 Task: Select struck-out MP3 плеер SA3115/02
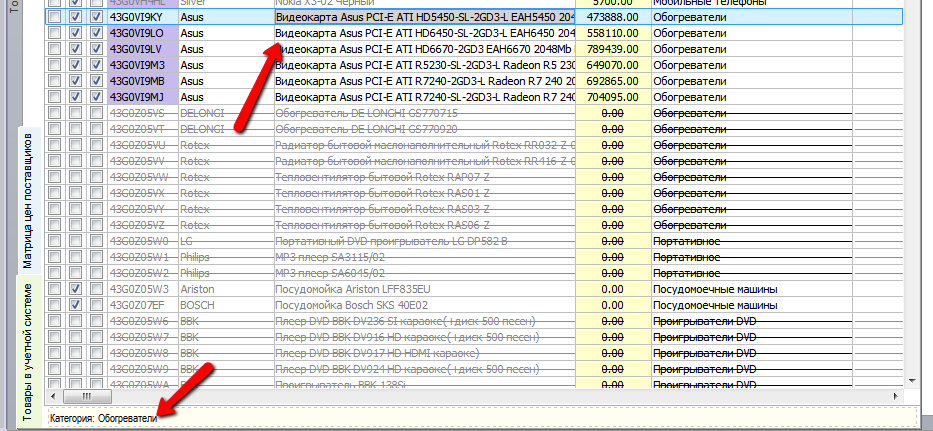point(425,257)
